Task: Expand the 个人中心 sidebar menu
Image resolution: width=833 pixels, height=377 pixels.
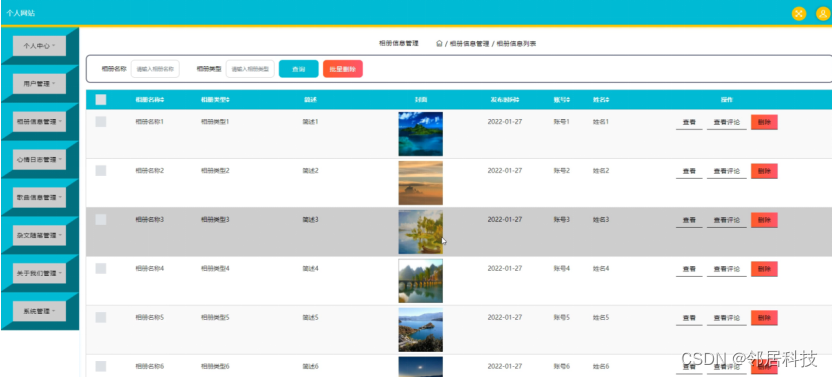Action: coord(39,46)
